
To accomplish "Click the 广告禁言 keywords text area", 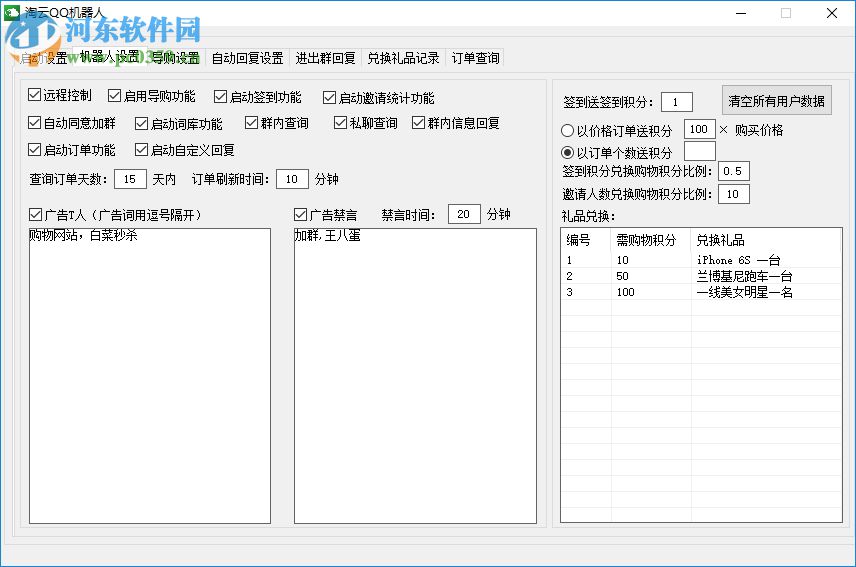I will click(x=415, y=376).
